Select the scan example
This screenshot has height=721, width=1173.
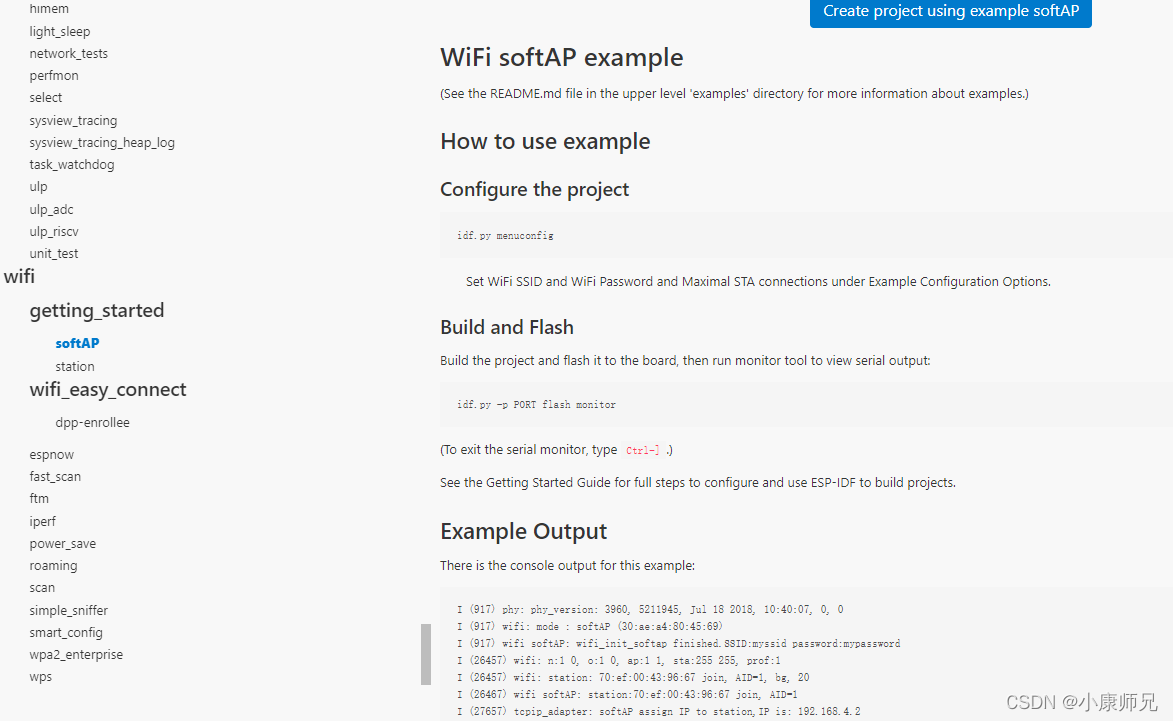[42, 588]
